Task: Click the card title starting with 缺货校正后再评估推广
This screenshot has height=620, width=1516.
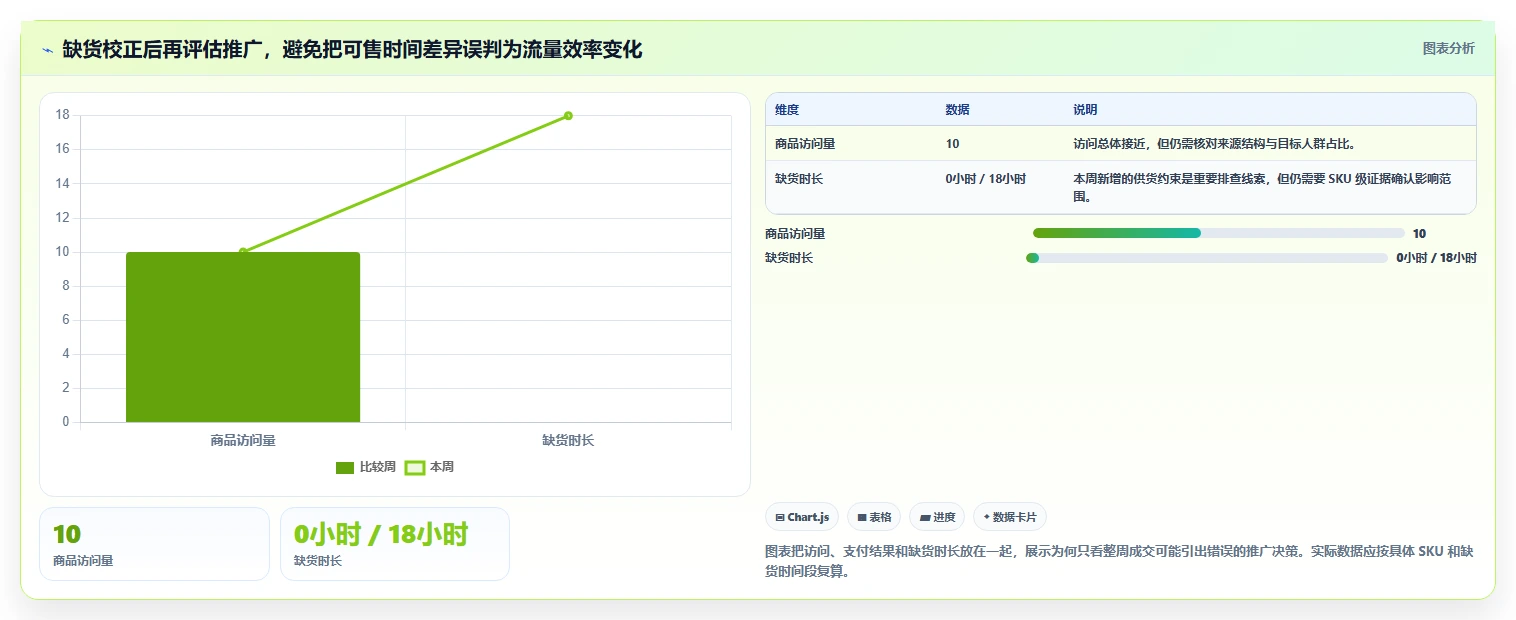Action: [x=352, y=49]
